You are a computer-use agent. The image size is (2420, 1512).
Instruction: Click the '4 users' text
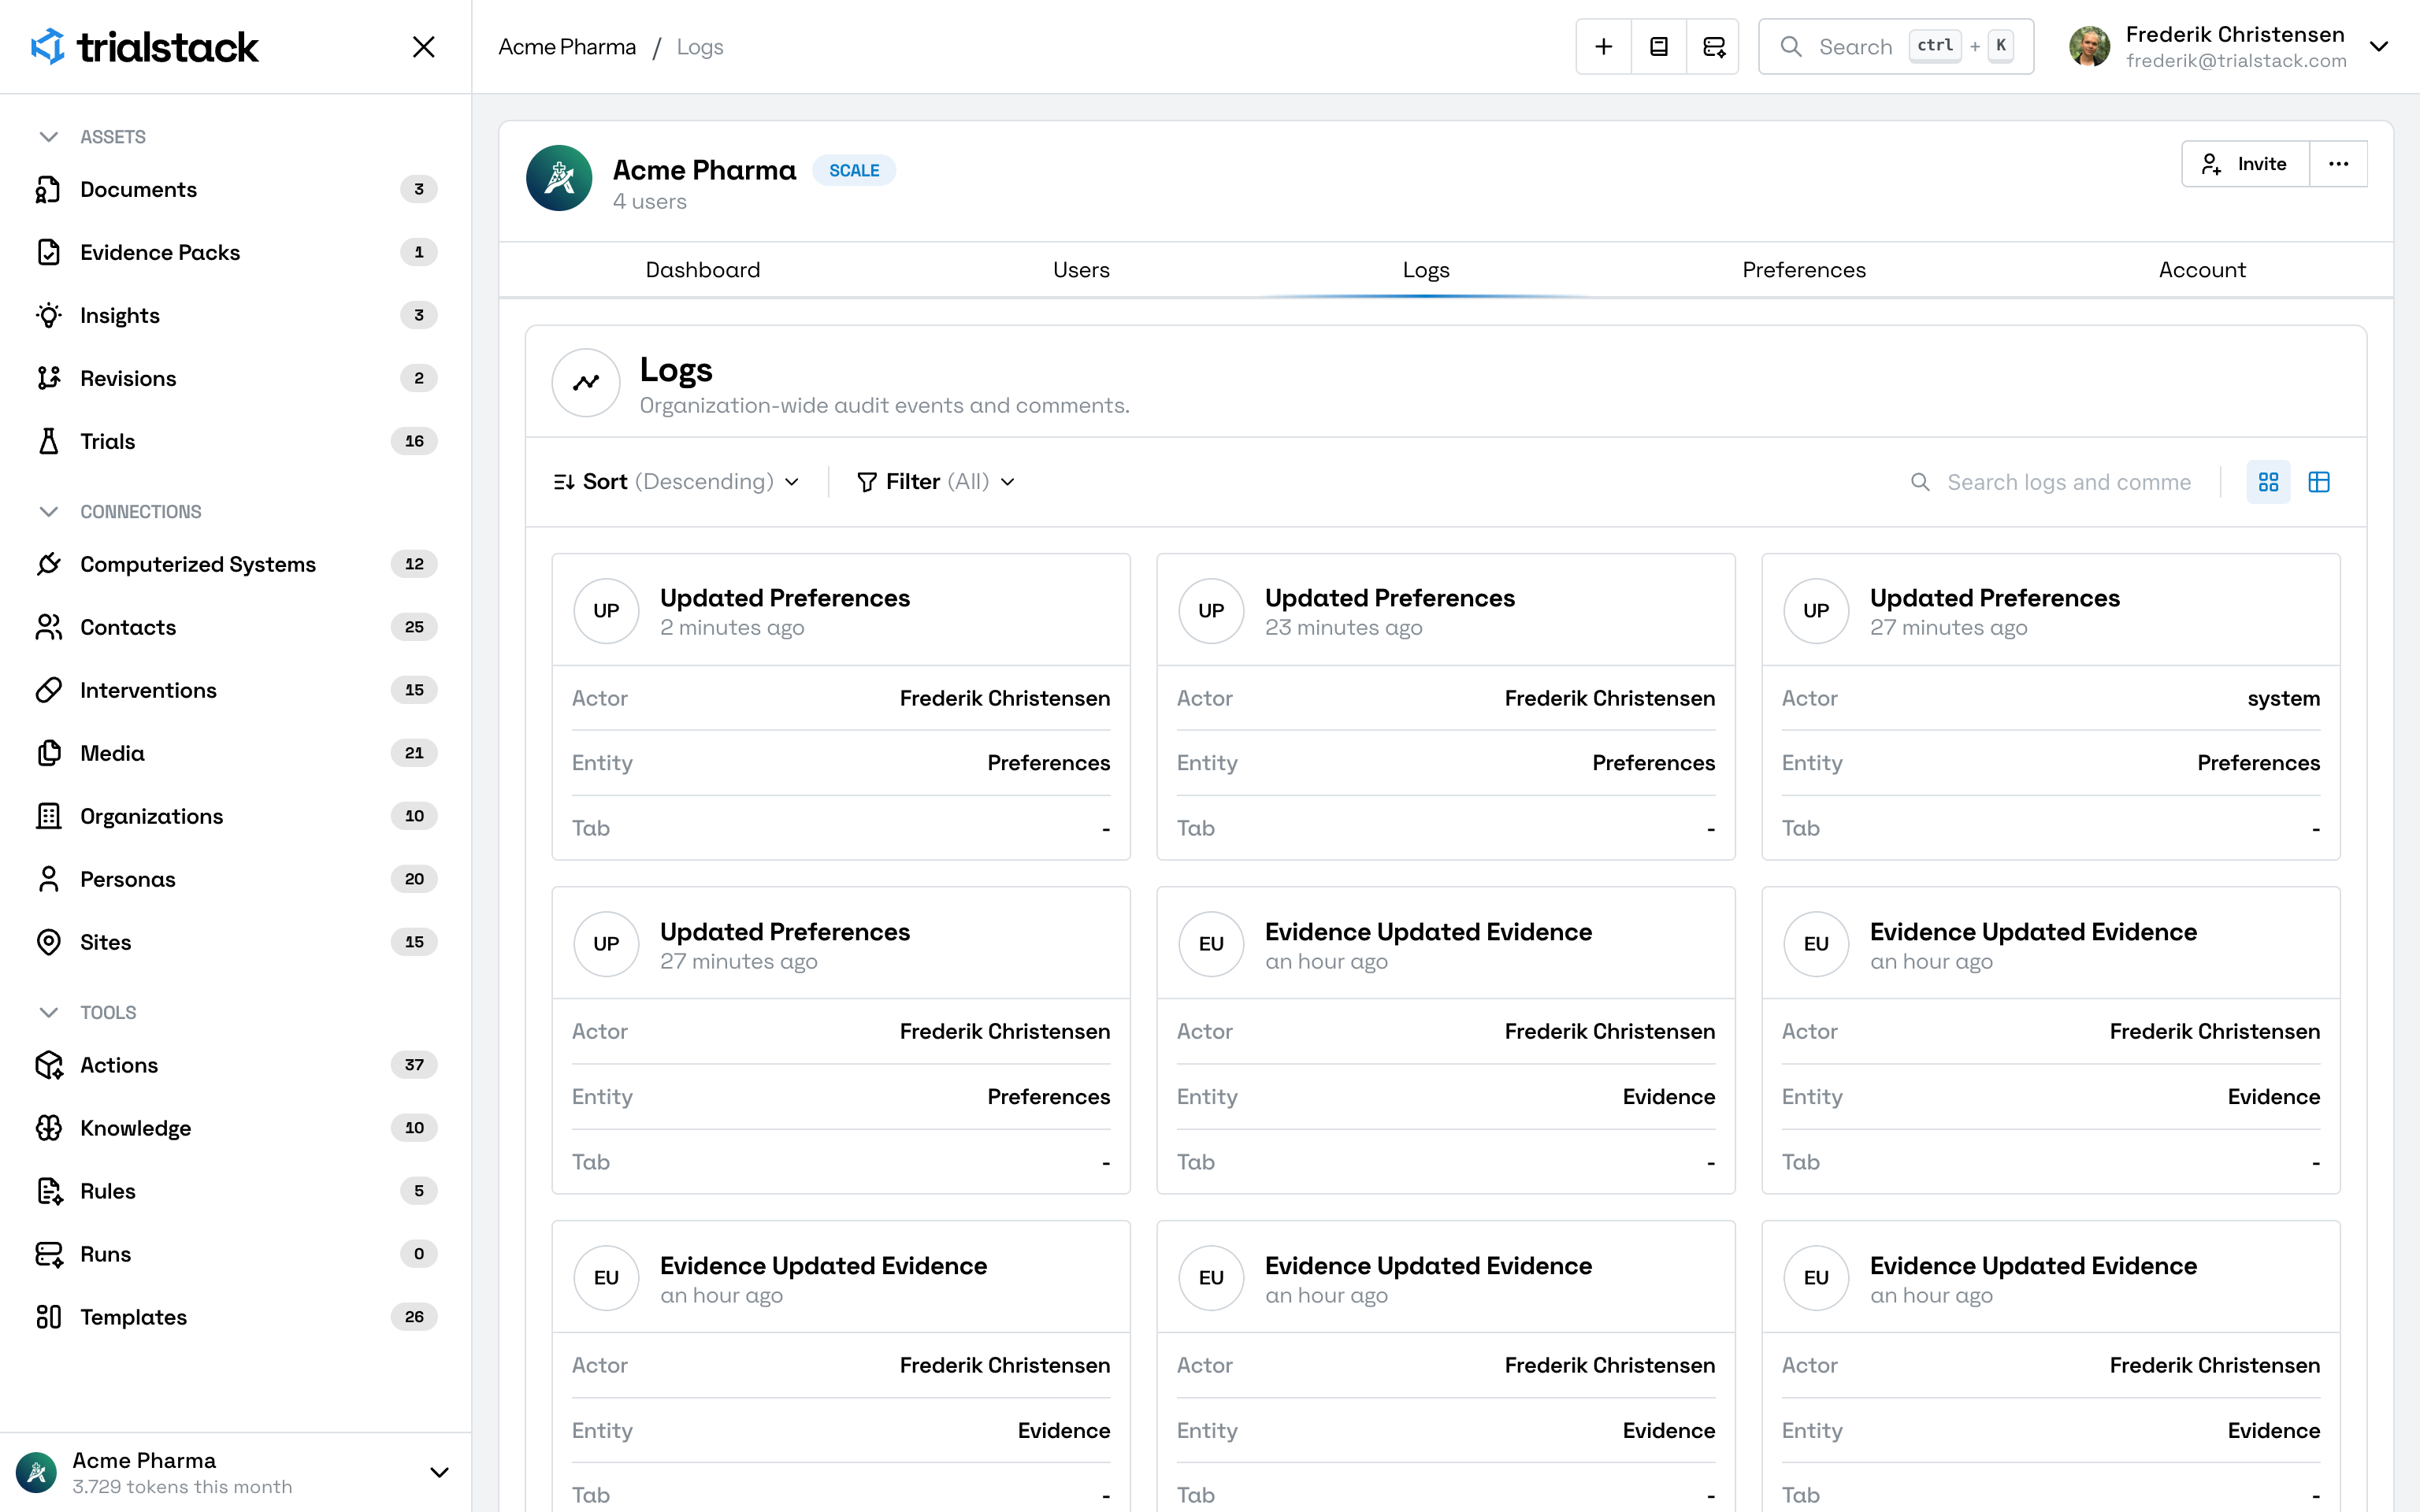click(x=650, y=202)
